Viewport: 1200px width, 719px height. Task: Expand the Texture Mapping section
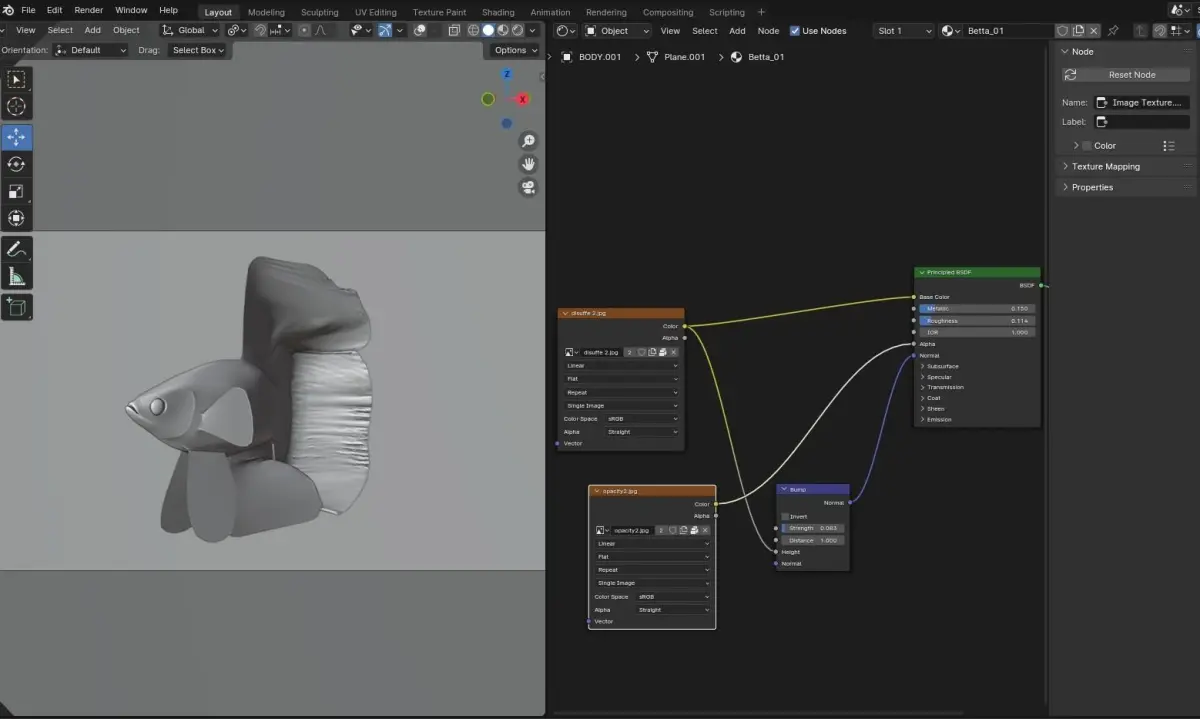tap(1105, 167)
